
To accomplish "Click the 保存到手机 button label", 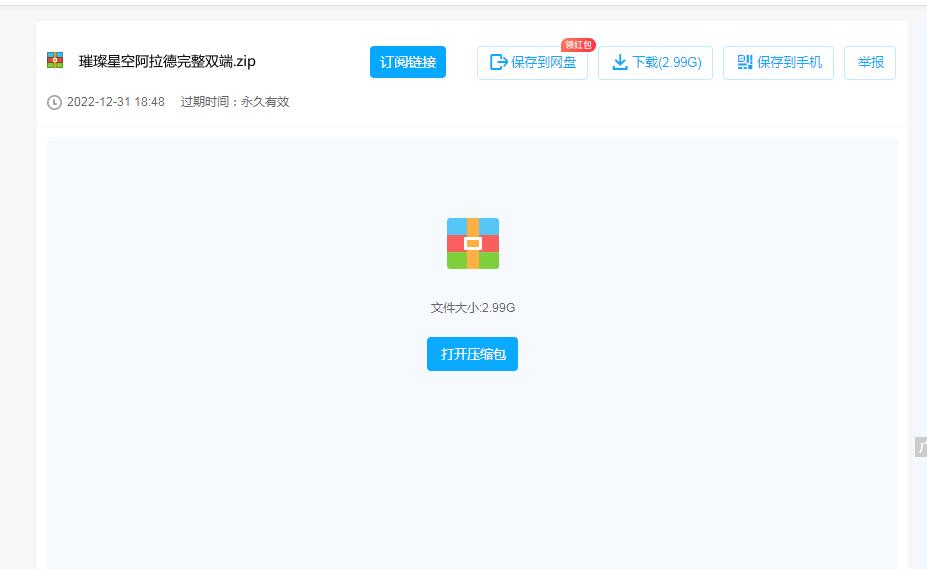I will pos(789,62).
